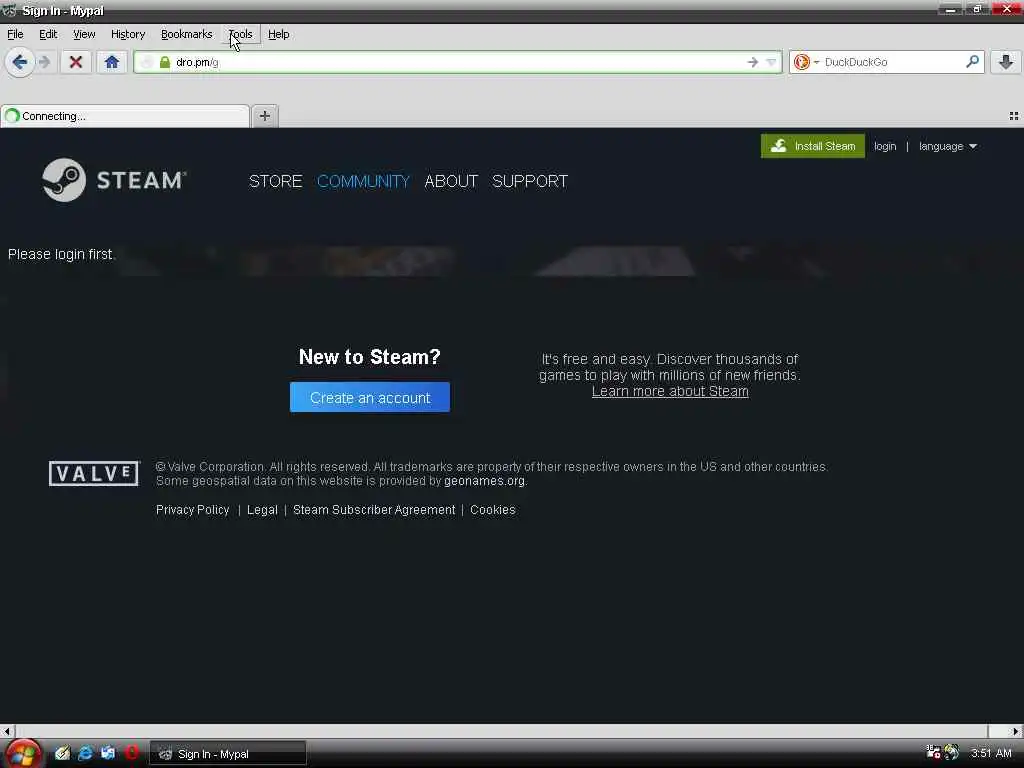Screen dimensions: 1024x768
Task: Click the first quick launch notepad icon
Action: click(x=62, y=753)
